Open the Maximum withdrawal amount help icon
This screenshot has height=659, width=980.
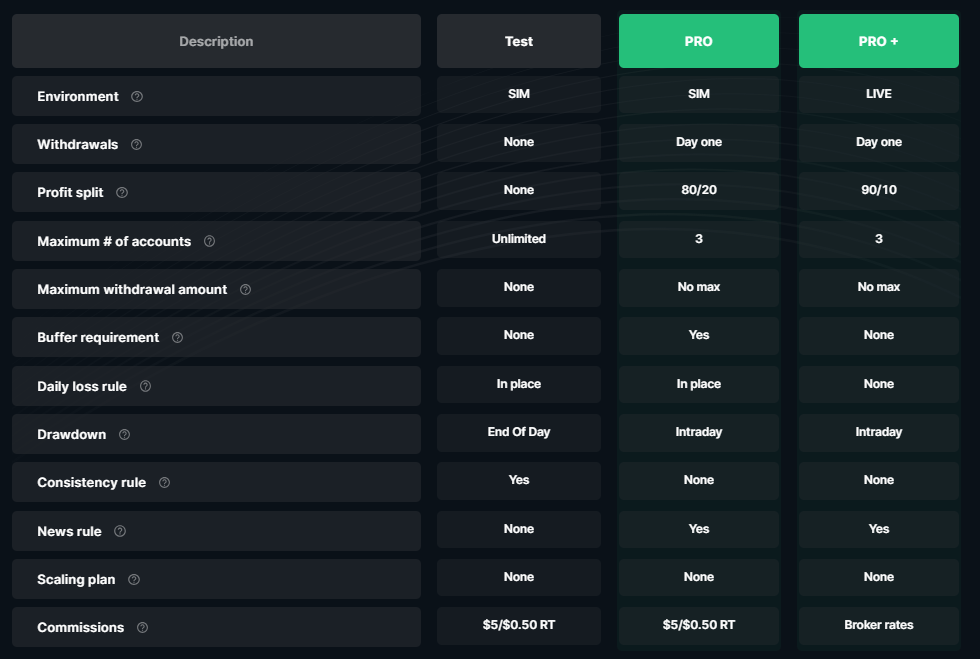coord(245,289)
